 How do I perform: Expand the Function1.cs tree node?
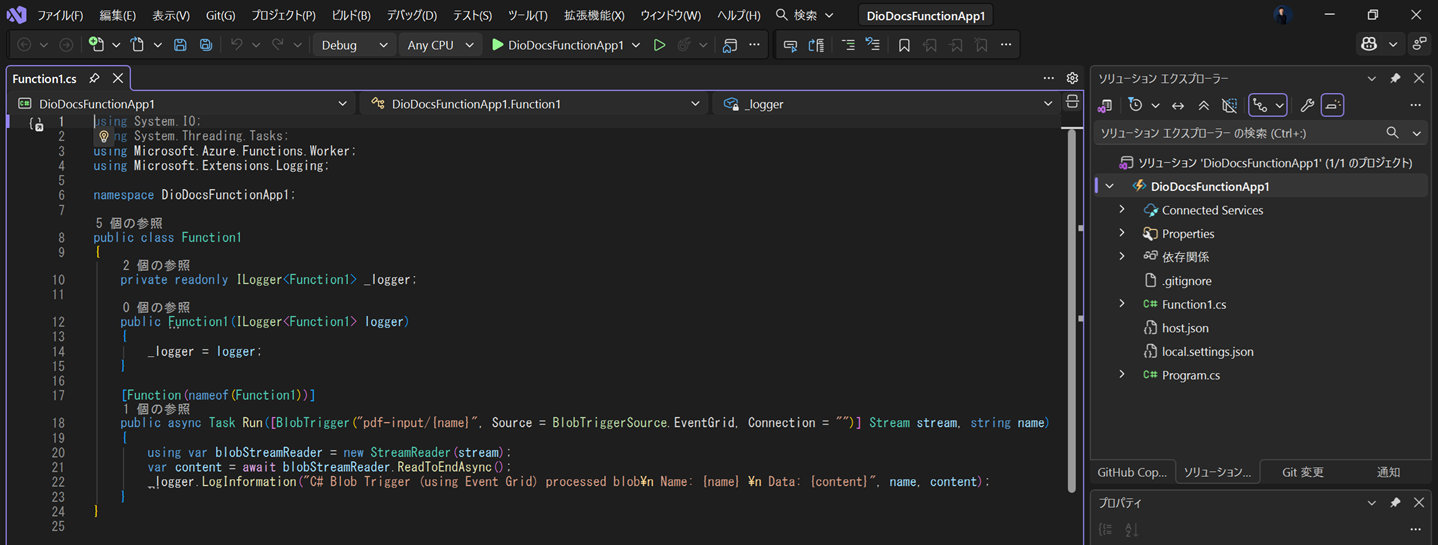pyautogui.click(x=1122, y=304)
